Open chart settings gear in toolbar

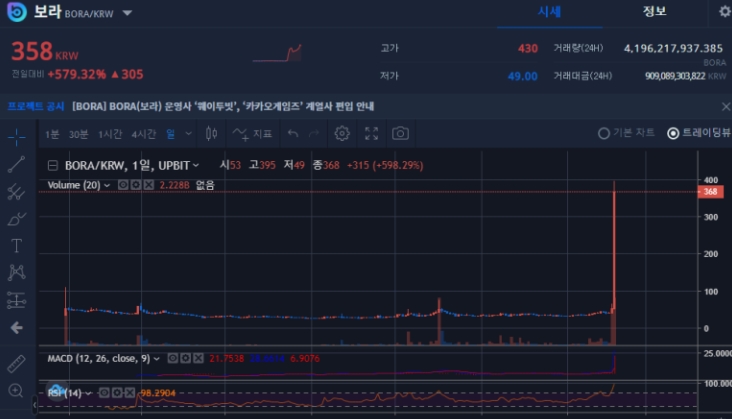(x=342, y=133)
